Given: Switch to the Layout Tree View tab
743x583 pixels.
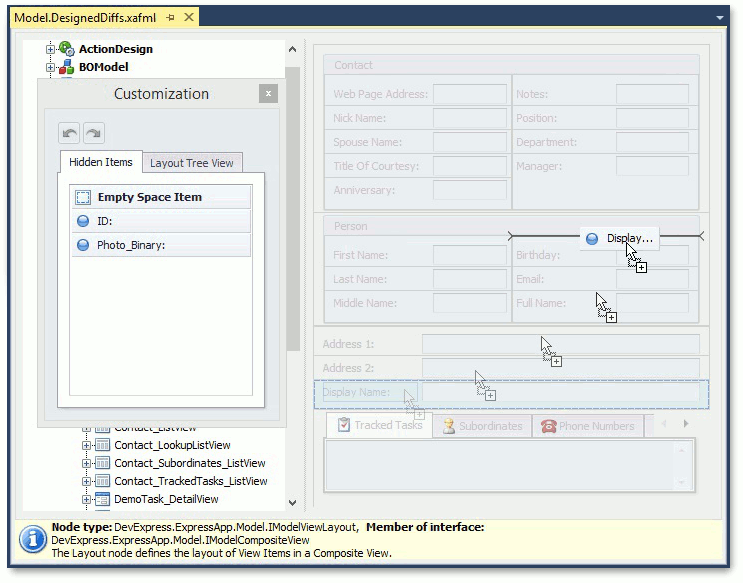Looking at the screenshot, I should 191,163.
